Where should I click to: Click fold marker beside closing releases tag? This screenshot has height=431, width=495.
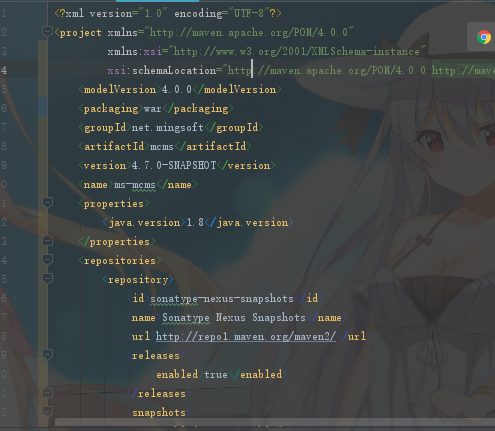click(x=47, y=393)
